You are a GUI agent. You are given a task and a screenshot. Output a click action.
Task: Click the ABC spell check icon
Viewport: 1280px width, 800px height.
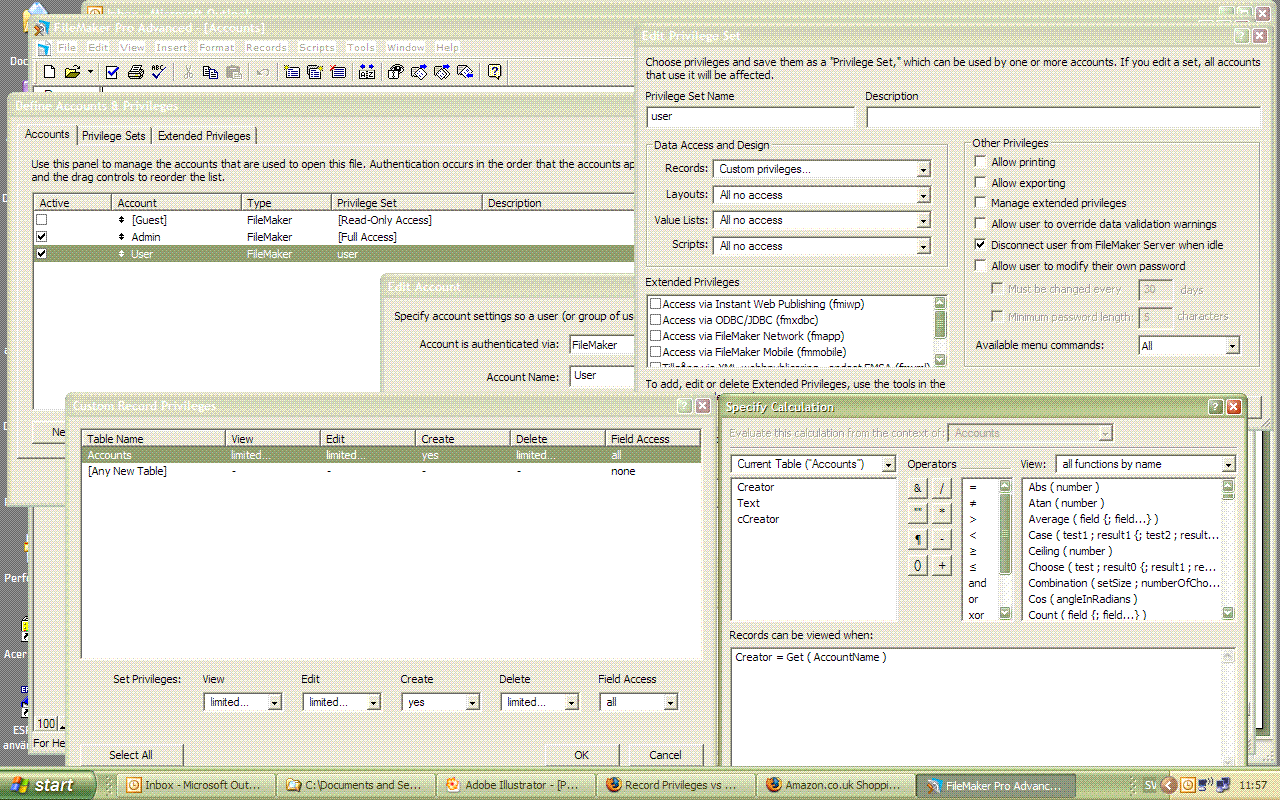point(159,72)
